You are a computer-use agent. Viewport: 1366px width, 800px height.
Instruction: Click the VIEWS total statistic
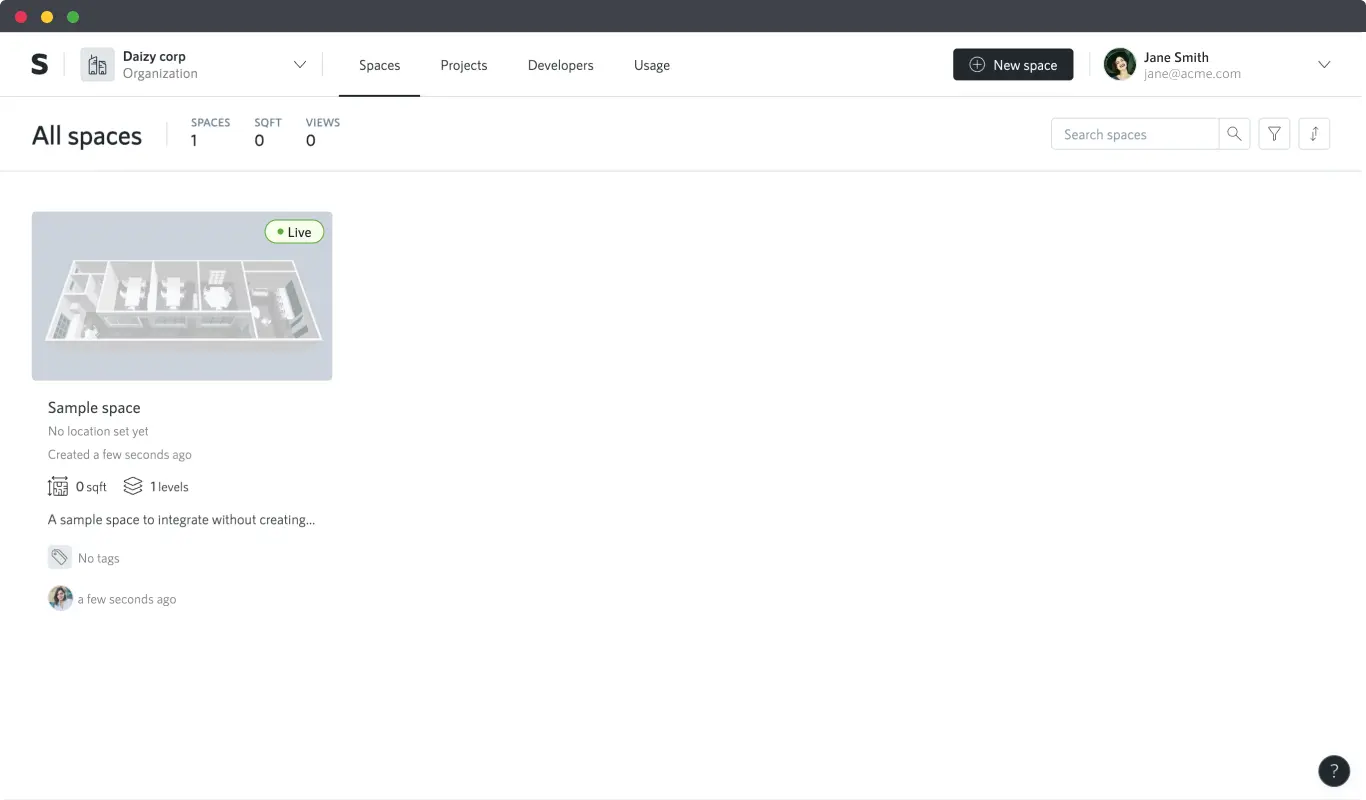coord(322,132)
